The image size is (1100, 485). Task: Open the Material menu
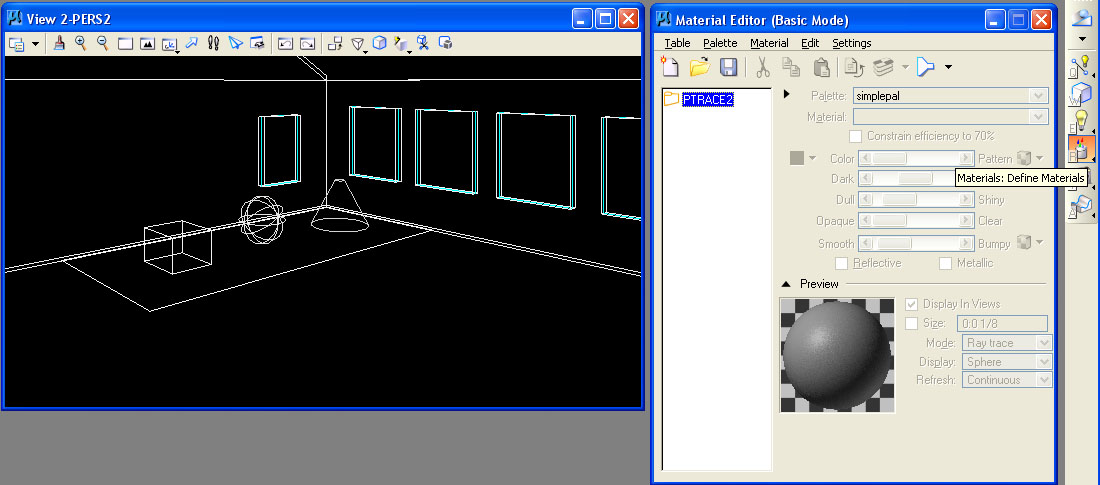click(769, 43)
